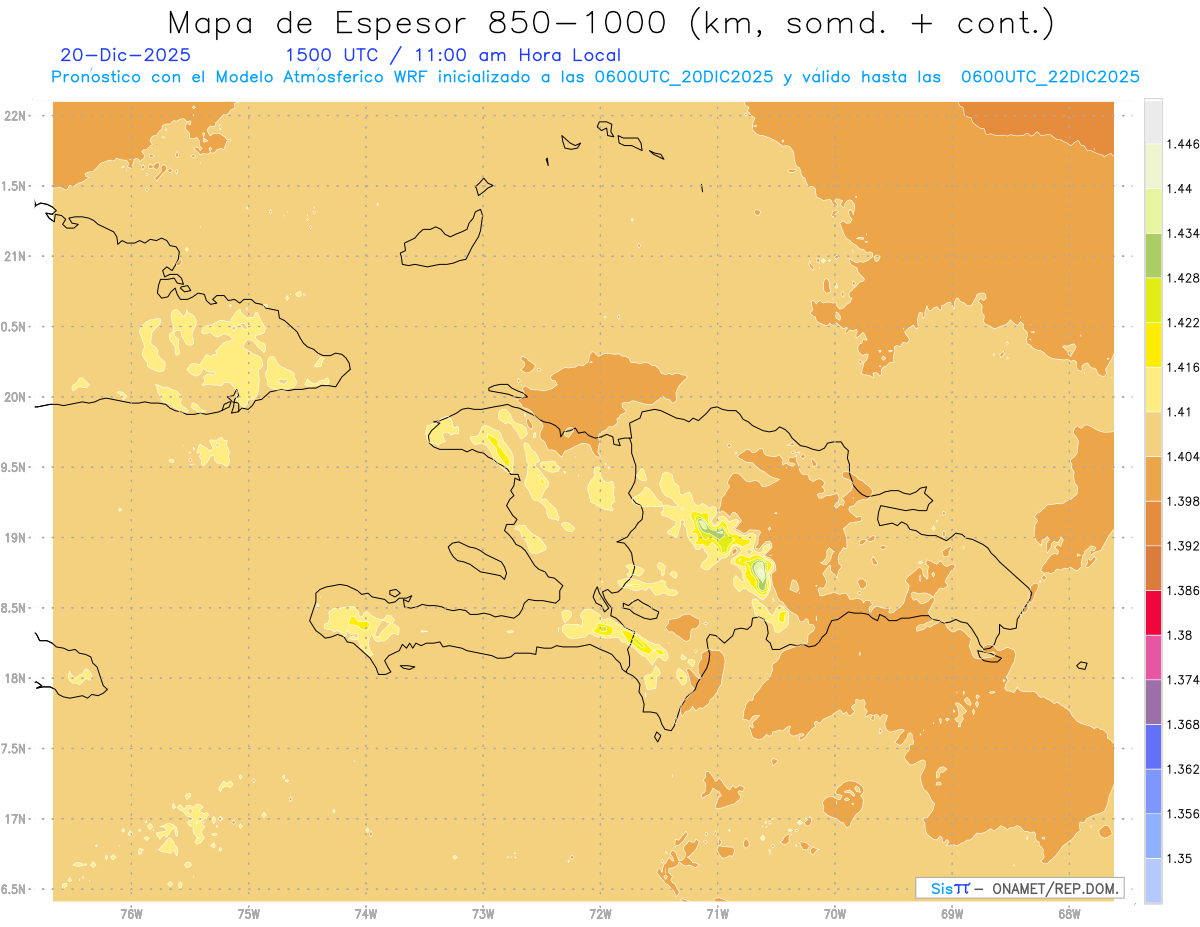1200x927 pixels.
Task: Click the '19N' latitude label
Action: tap(16, 538)
